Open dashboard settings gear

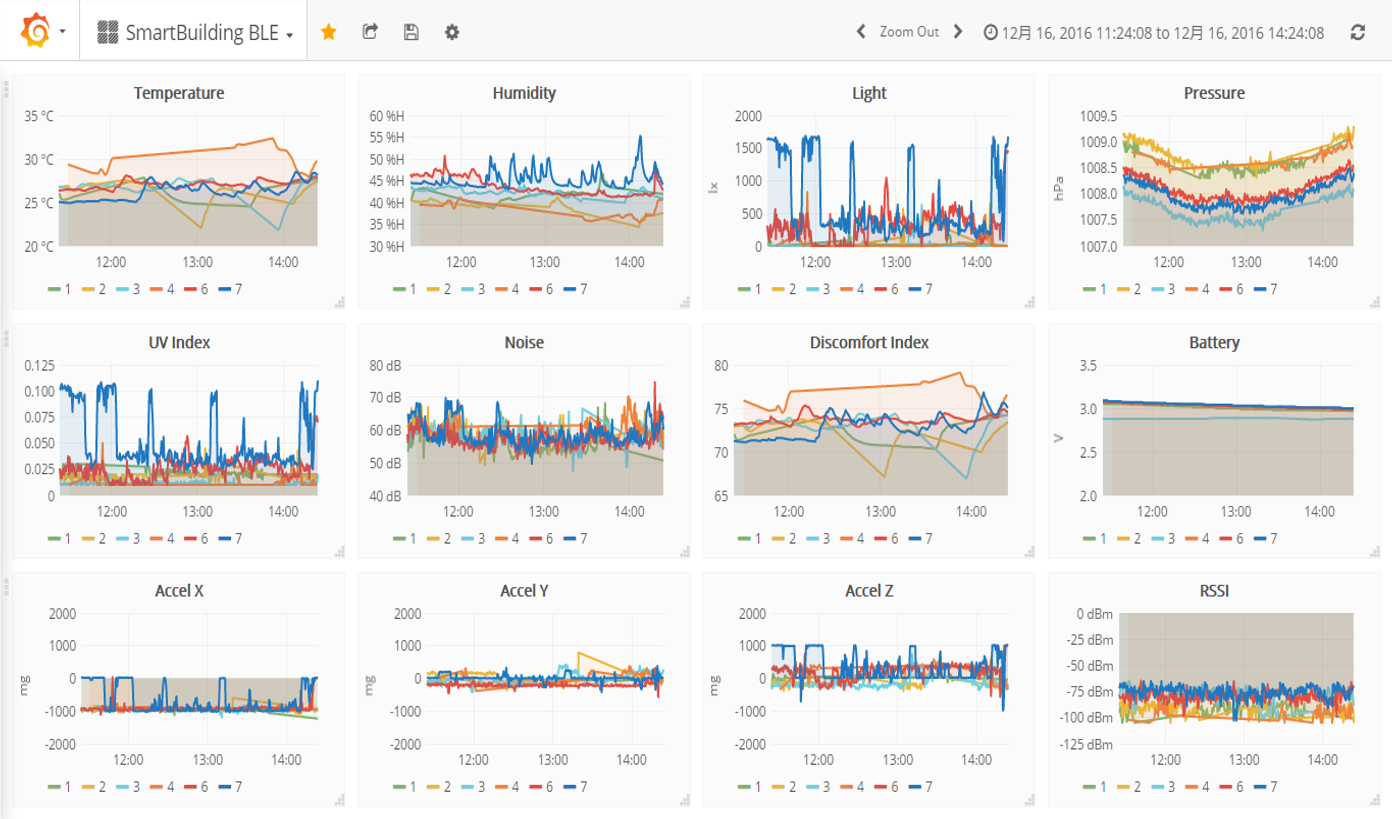coord(452,32)
